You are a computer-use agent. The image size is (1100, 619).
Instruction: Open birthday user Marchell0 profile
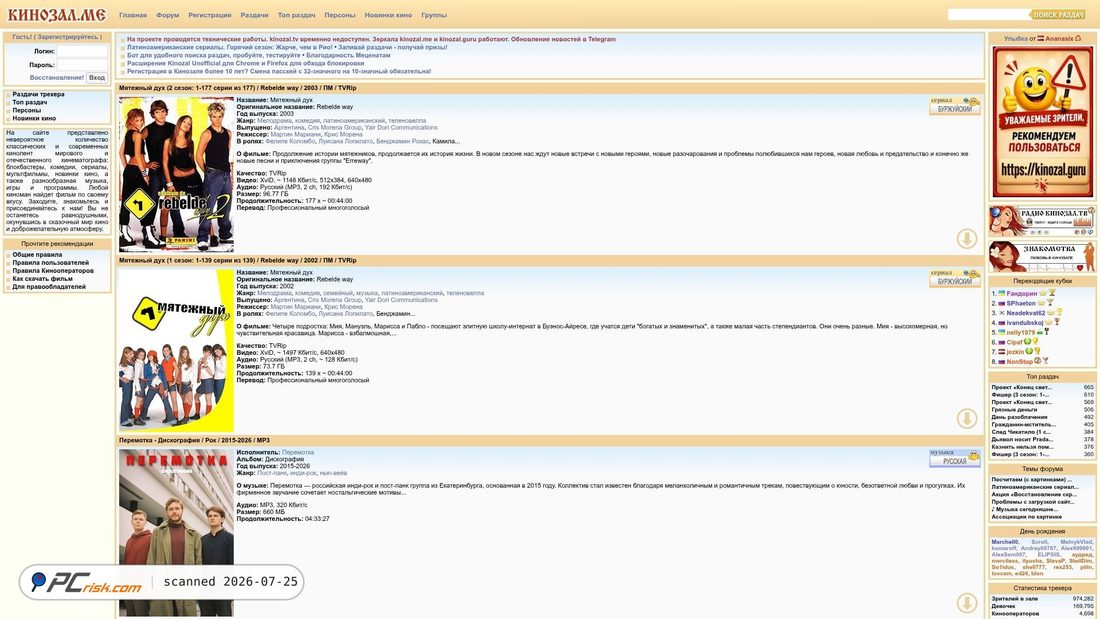coord(1005,542)
